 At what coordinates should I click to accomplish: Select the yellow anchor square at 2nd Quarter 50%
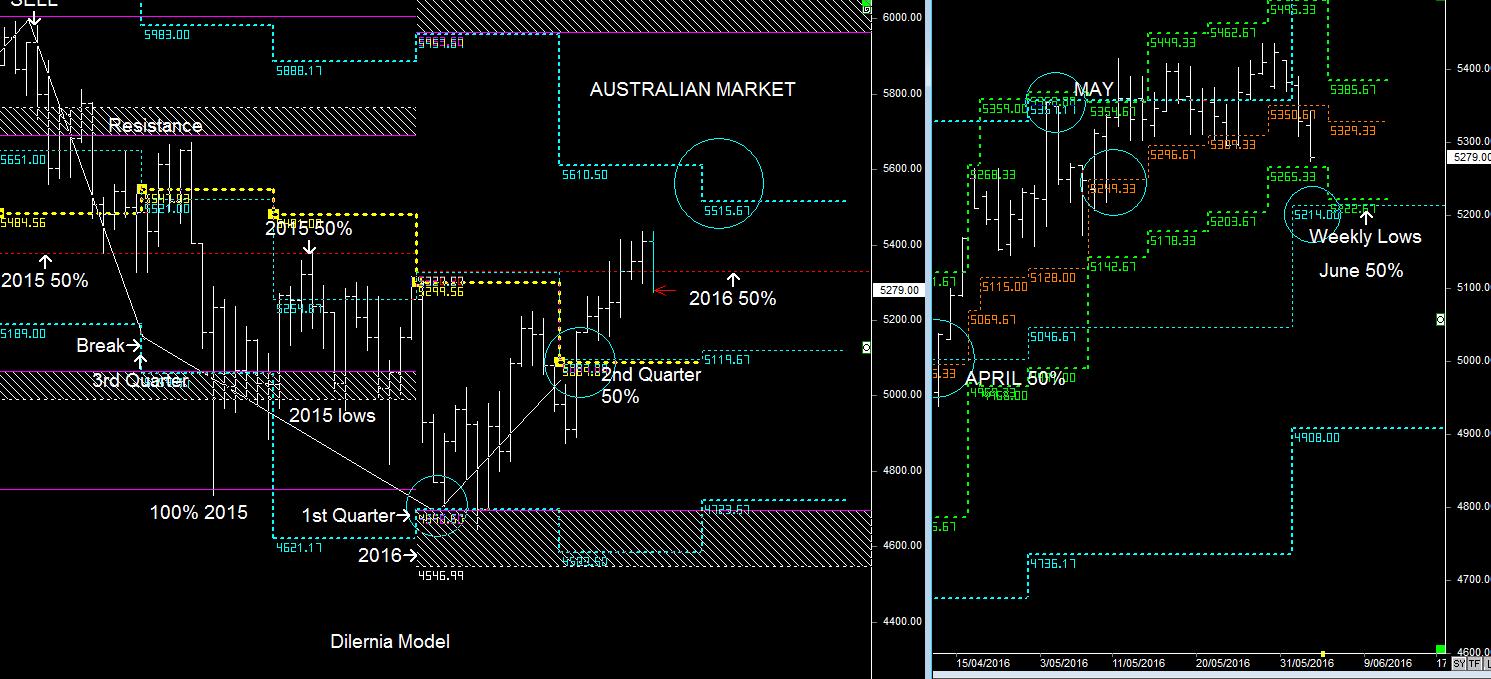click(x=559, y=360)
